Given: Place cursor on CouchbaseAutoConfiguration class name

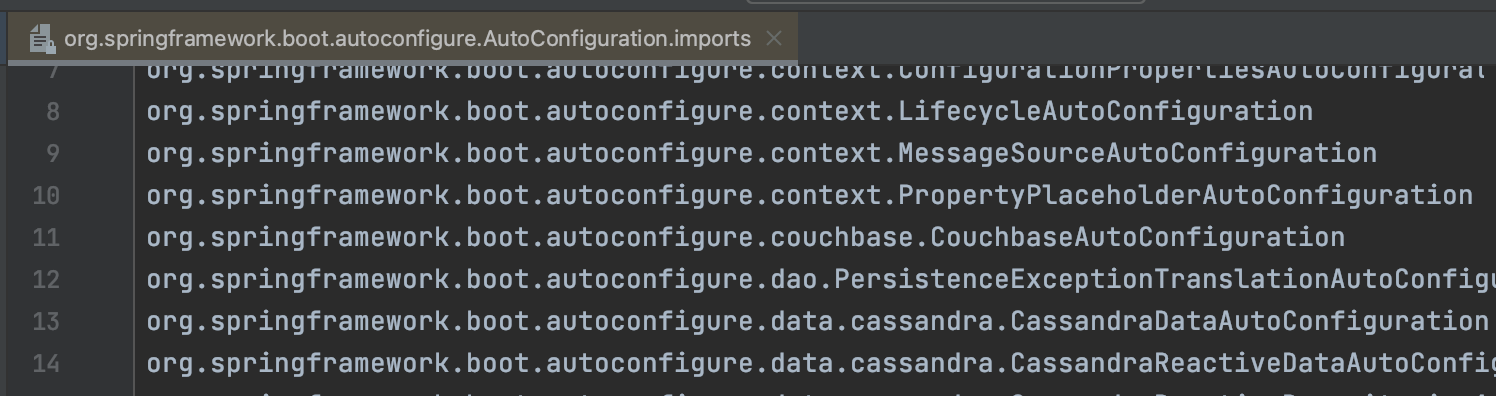Looking at the screenshot, I should 1137,237.
